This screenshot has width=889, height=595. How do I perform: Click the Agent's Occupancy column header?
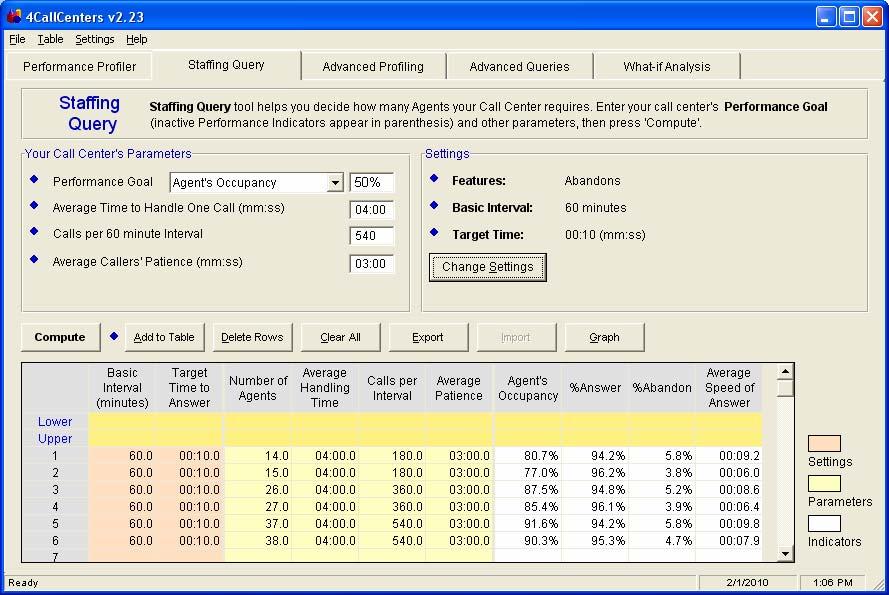528,388
